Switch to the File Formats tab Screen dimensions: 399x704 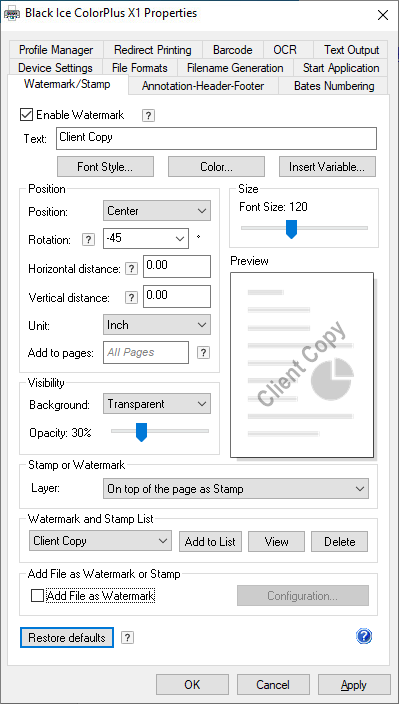(x=140, y=68)
